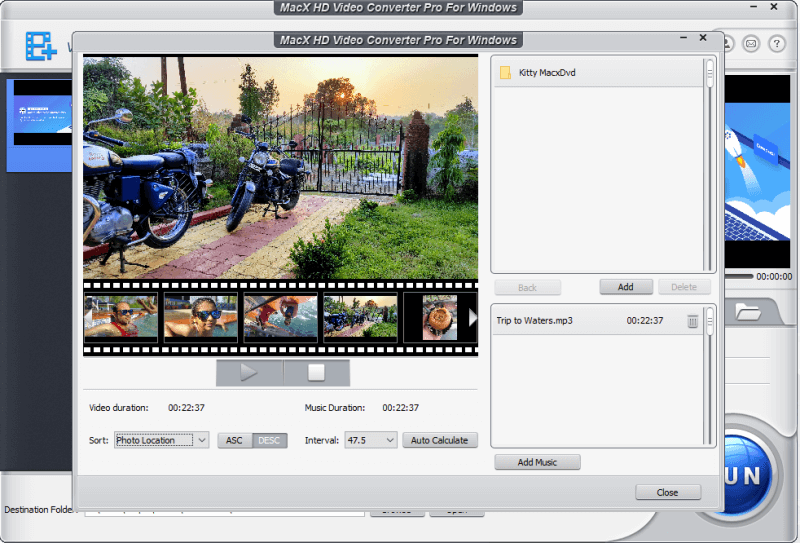Click the Add button under photo list
Screen dimensions: 800x543
pos(626,287)
